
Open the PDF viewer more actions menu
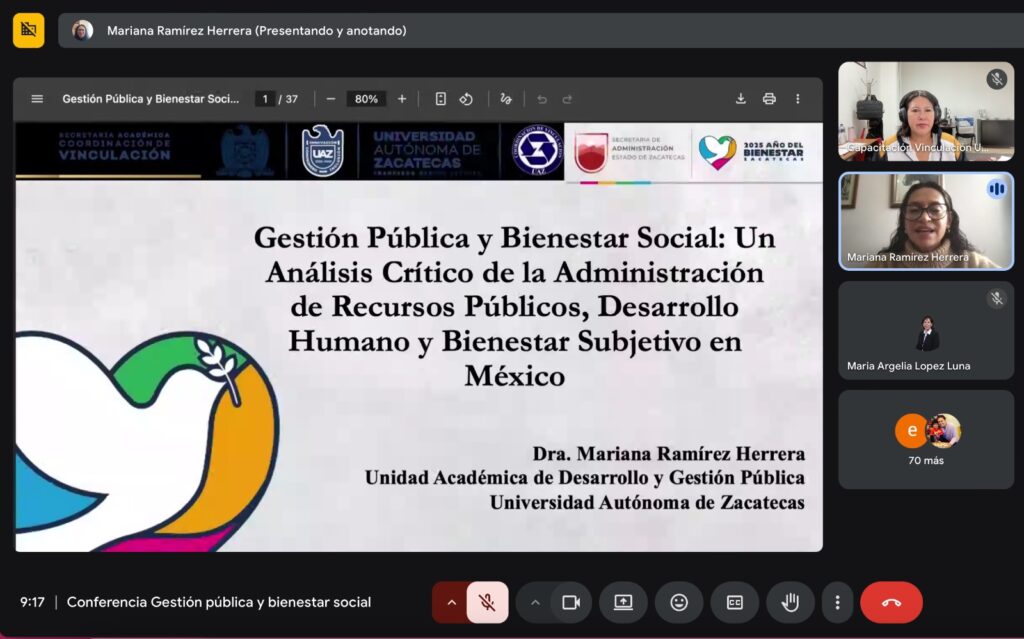pyautogui.click(x=797, y=99)
